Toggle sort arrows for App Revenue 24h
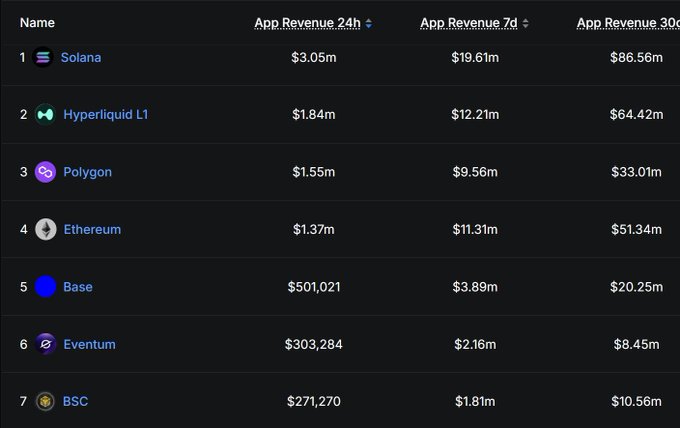 click(369, 23)
